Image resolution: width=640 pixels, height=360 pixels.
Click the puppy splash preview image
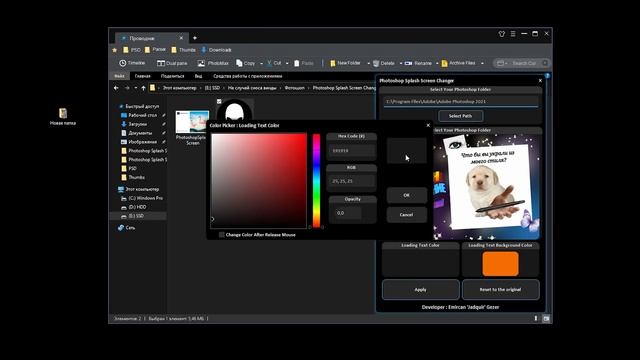(487, 187)
